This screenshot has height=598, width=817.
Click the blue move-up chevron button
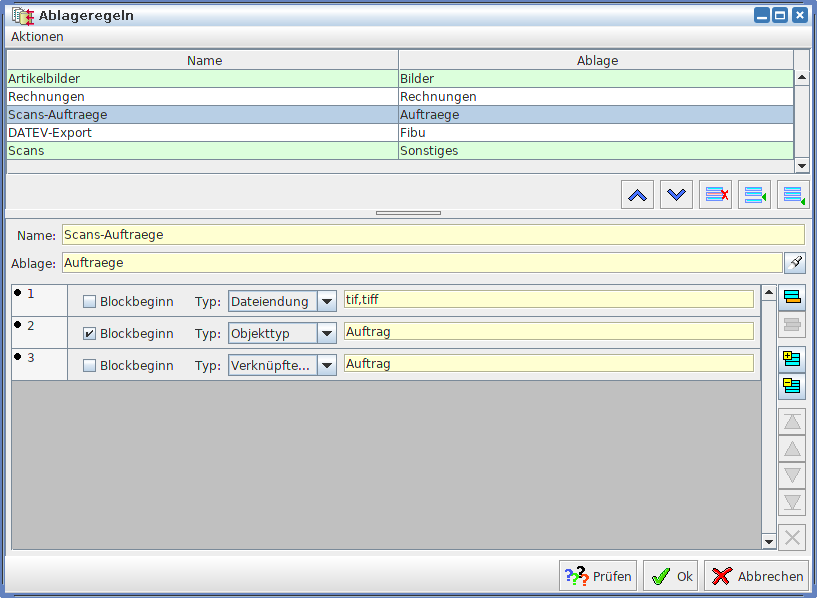[637, 195]
